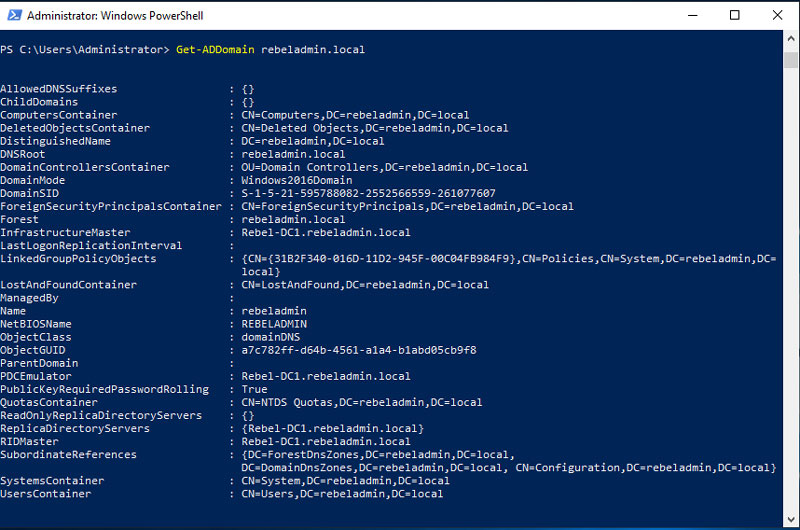
Task: Click the domainDNS value
Action: click(270, 337)
